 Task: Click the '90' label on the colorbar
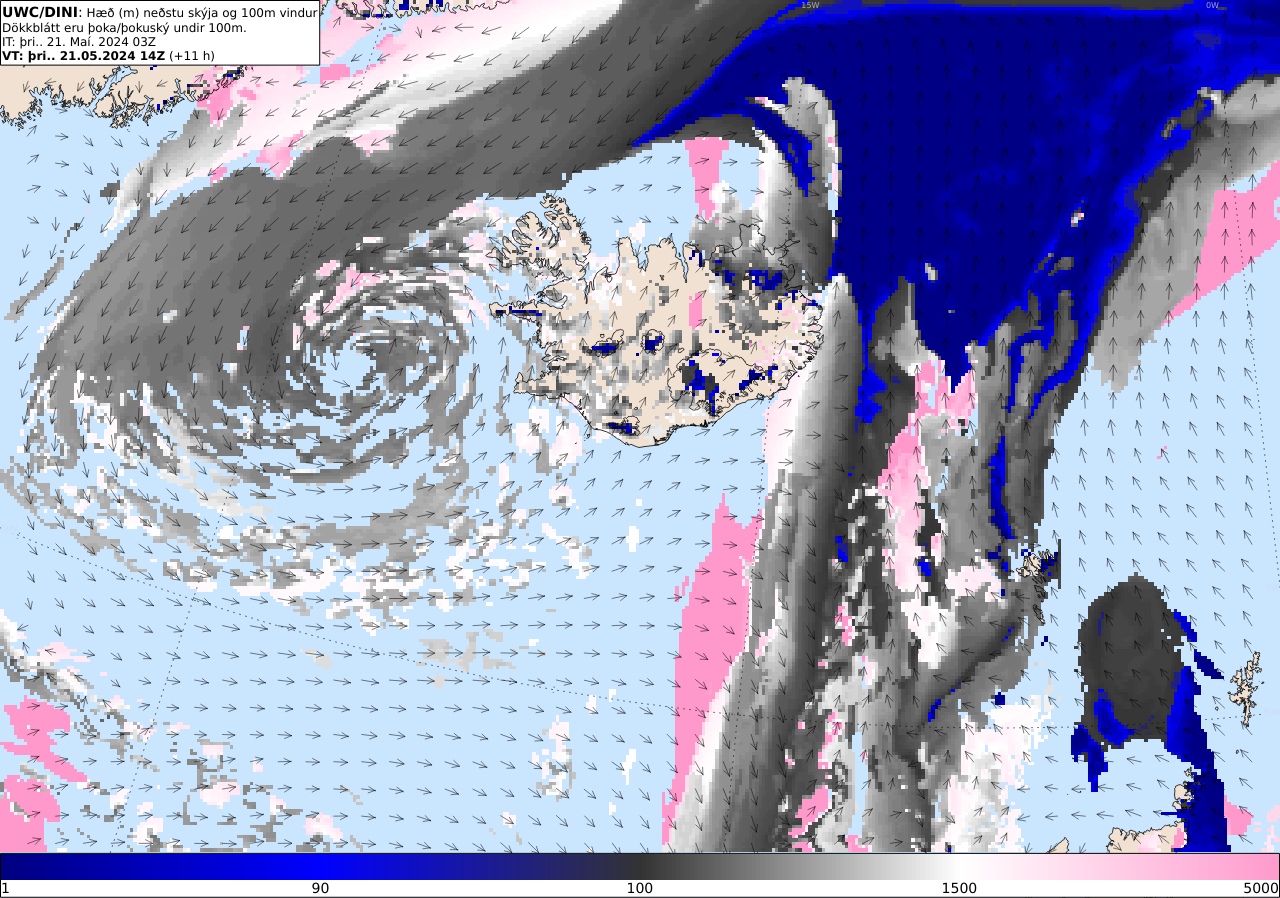click(320, 888)
